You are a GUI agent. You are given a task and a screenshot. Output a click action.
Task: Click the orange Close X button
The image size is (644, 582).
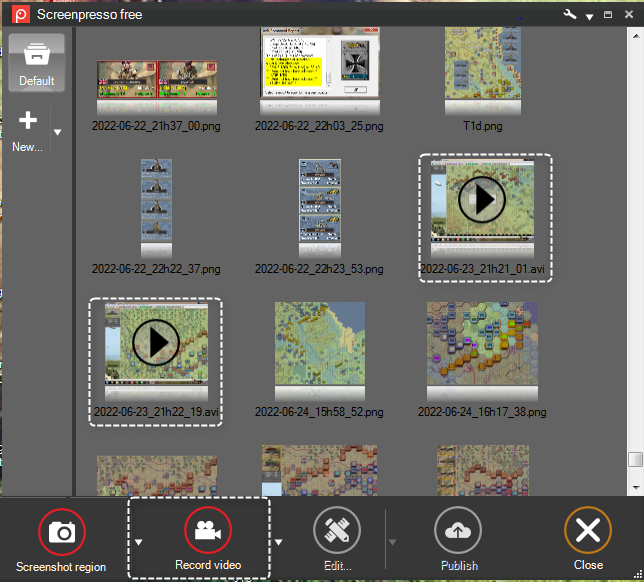[x=588, y=530]
